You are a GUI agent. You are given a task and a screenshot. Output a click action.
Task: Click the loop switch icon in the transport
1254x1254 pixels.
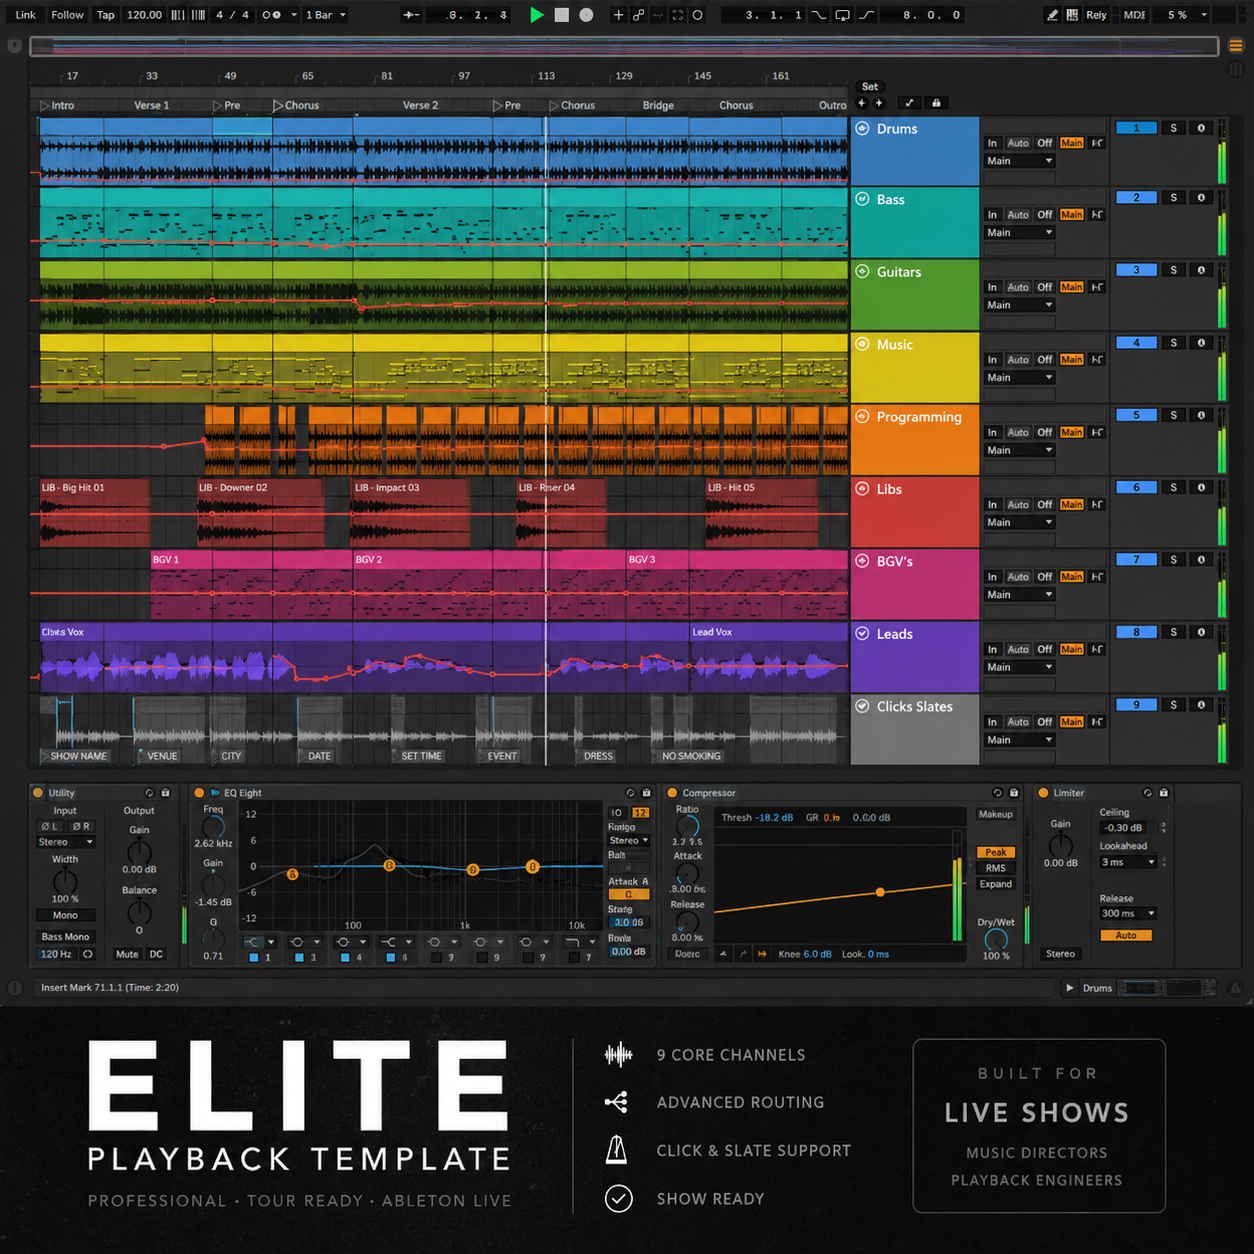[x=843, y=15]
